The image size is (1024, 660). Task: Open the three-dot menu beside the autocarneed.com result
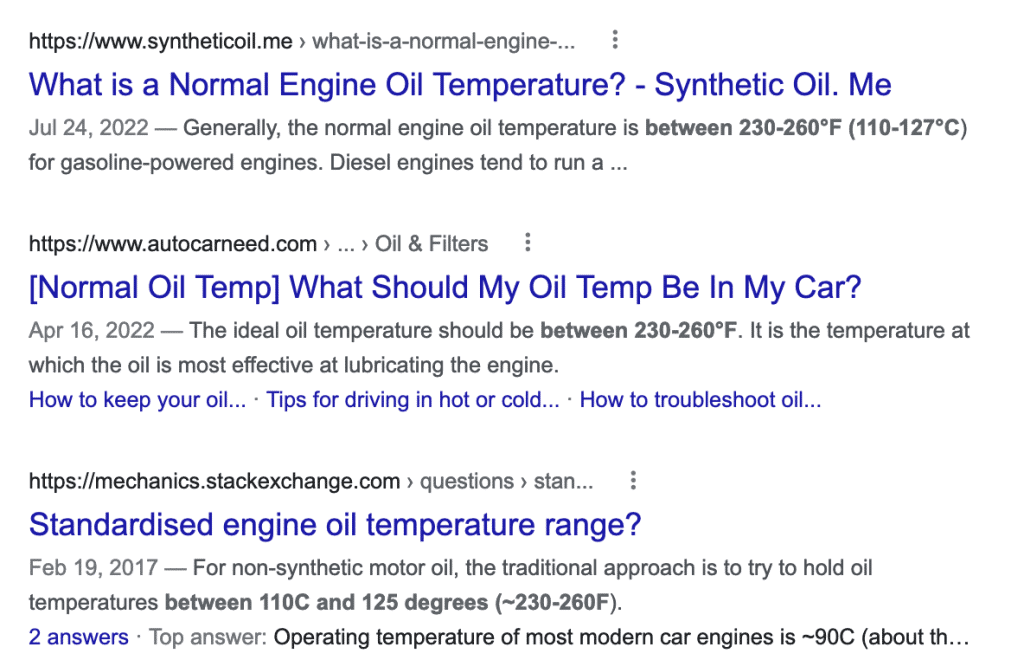(528, 243)
